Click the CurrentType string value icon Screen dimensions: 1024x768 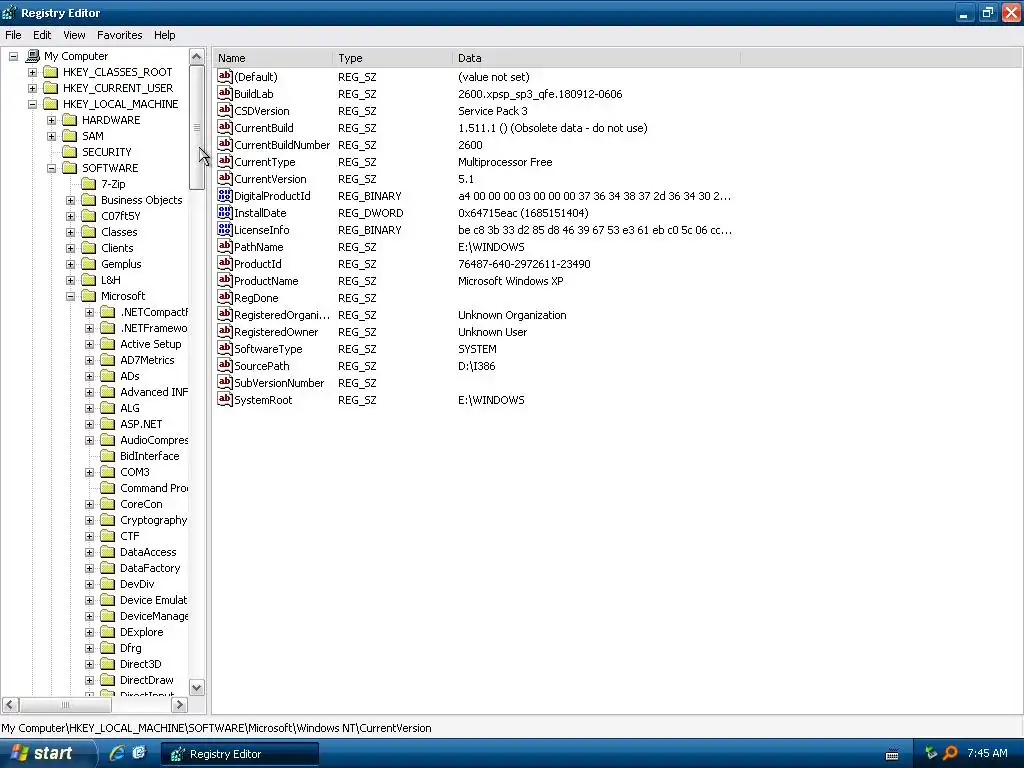click(x=225, y=161)
